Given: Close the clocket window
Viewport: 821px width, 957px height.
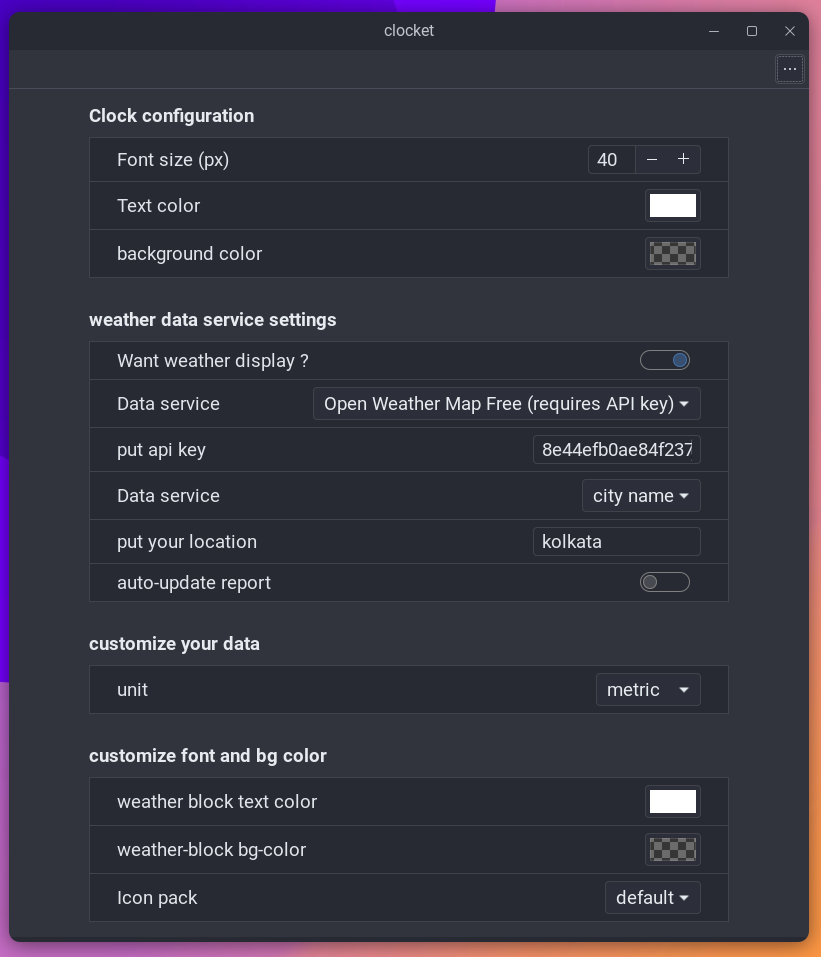Looking at the screenshot, I should 789,31.
